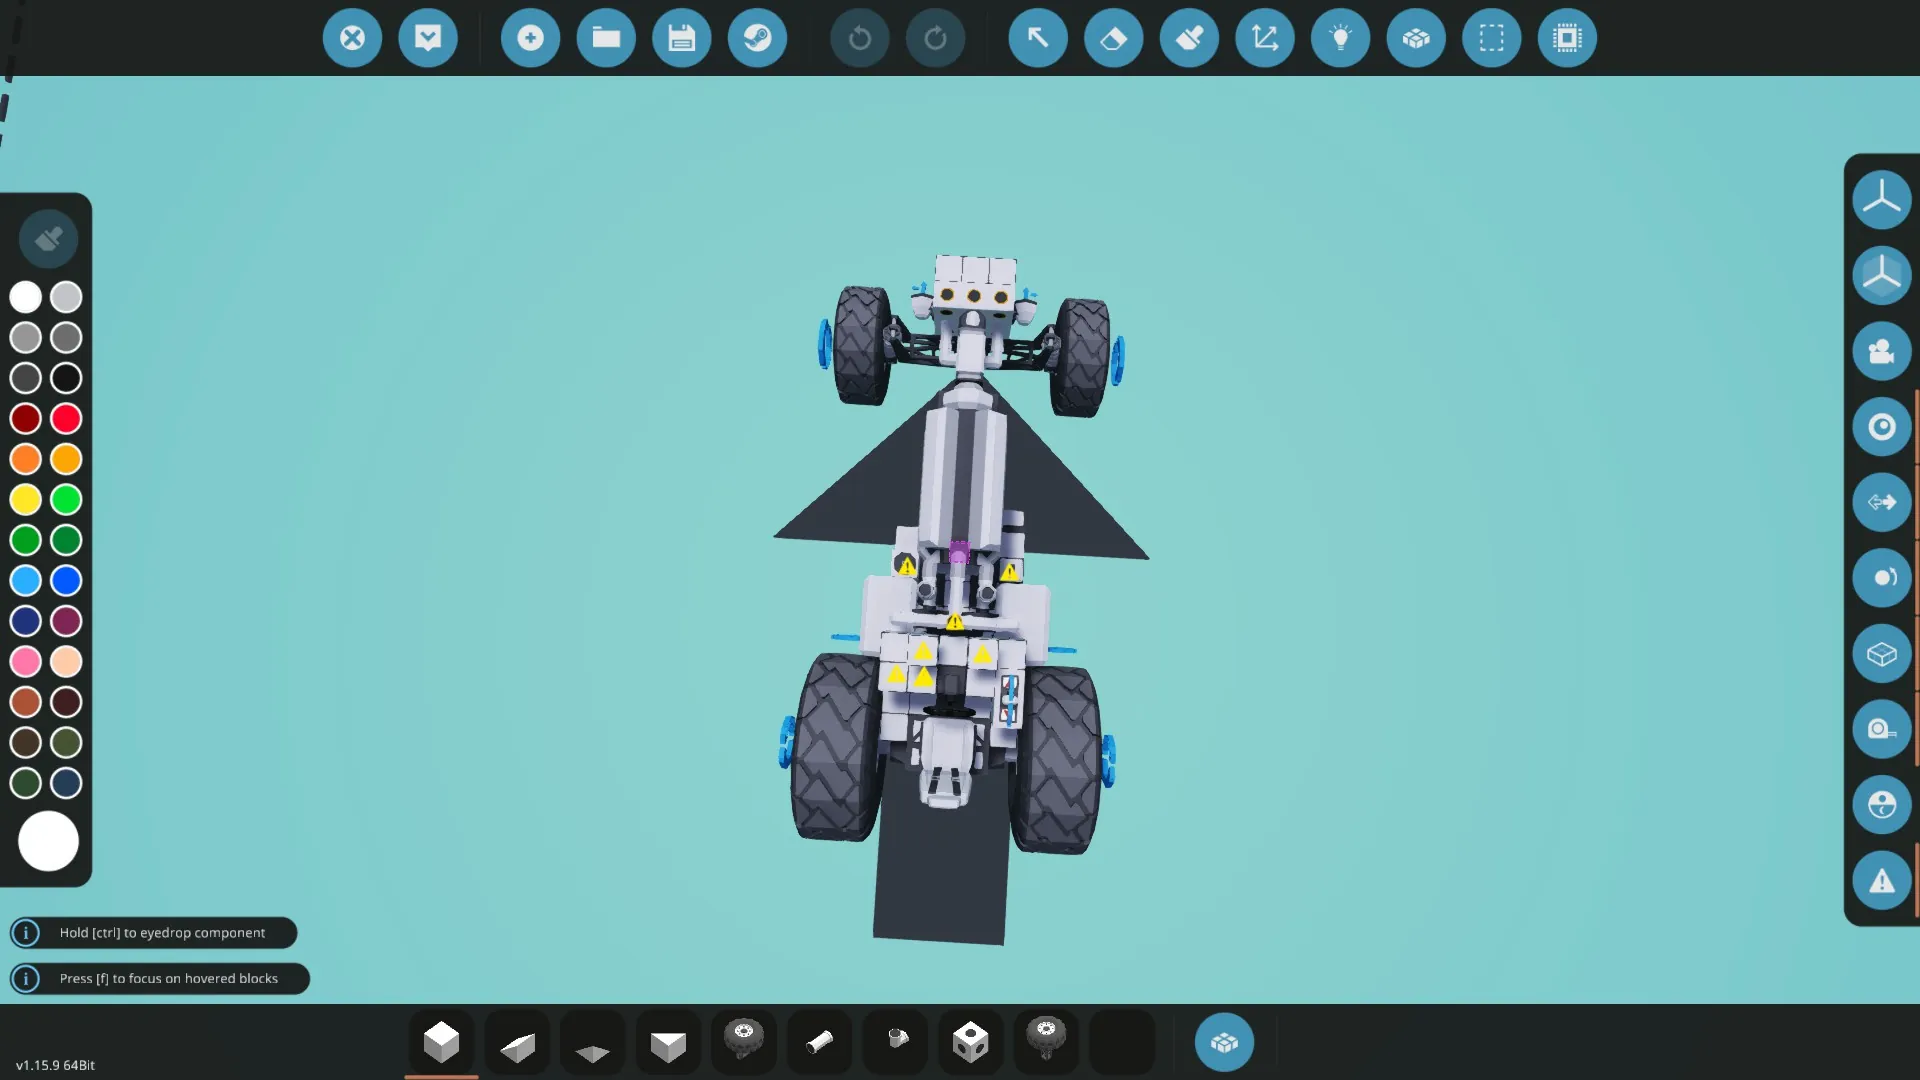Select the wheel component hotbar slot
Viewport: 1920px width, 1080px height.
coord(743,1040)
